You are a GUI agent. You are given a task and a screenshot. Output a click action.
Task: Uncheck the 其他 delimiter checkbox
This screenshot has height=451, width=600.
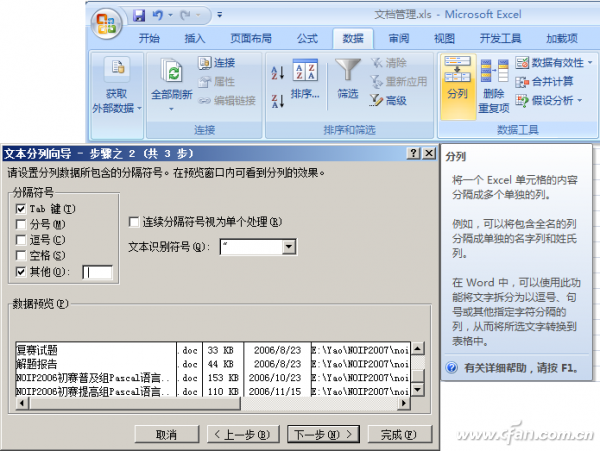tap(21, 272)
